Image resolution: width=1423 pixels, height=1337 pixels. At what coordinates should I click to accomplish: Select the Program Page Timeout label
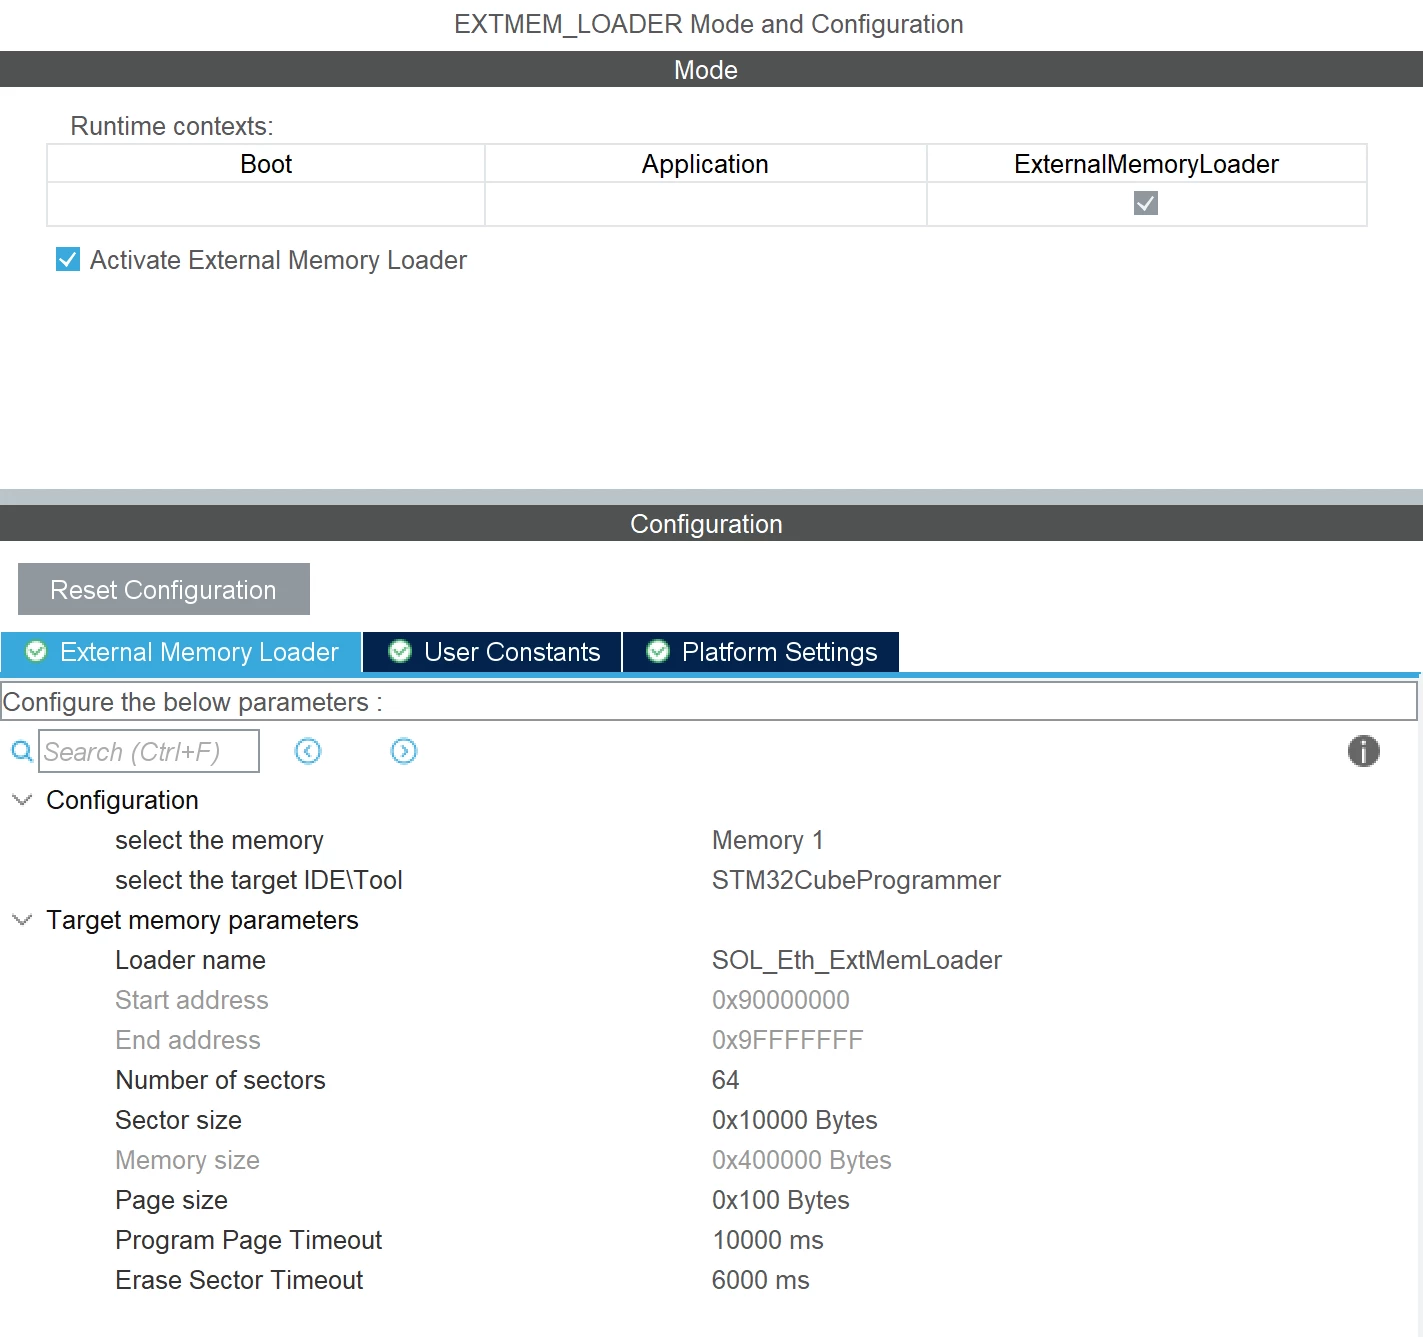pyautogui.click(x=249, y=1240)
